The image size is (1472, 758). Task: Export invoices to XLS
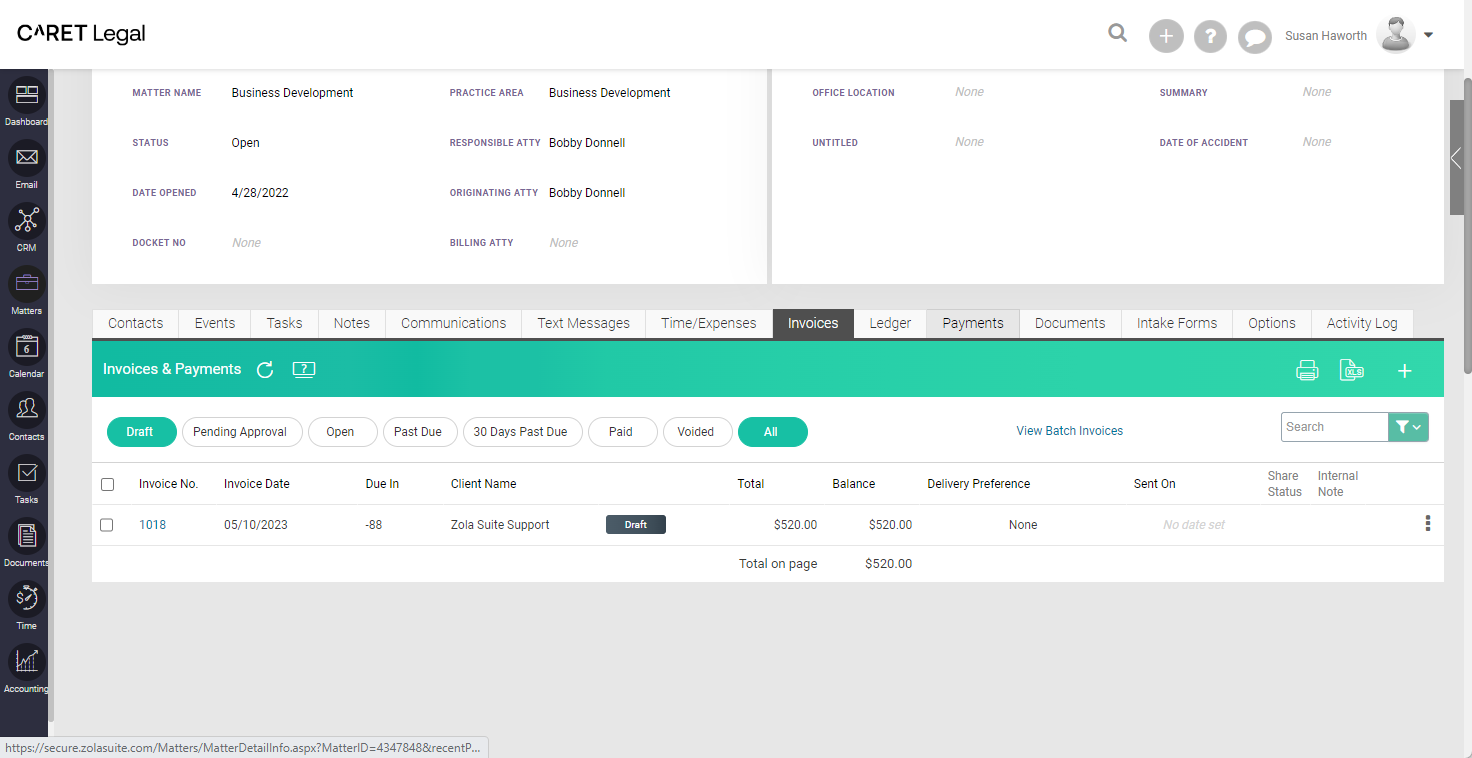click(1352, 370)
